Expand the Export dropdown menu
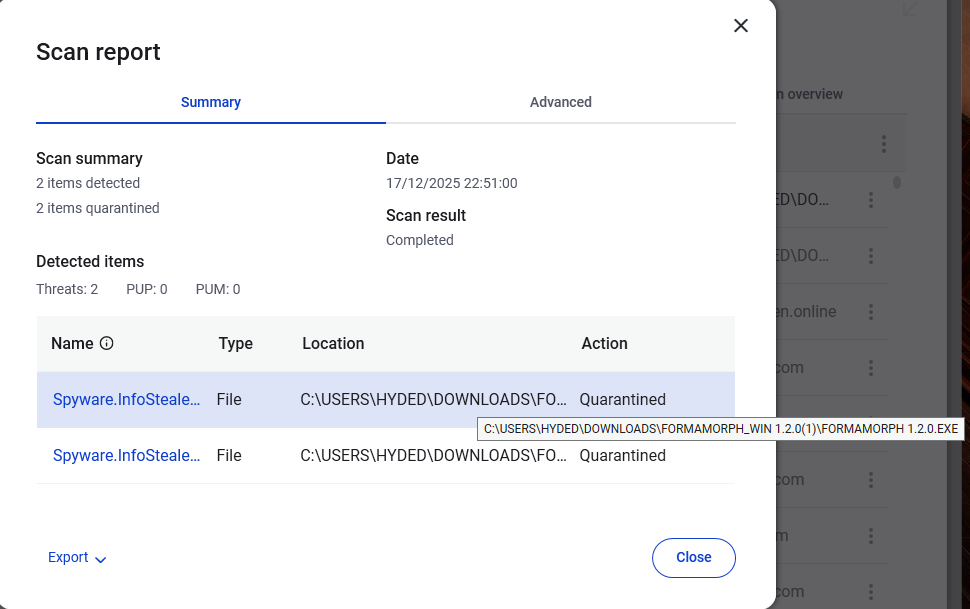Viewport: 970px width, 609px height. pos(77,558)
